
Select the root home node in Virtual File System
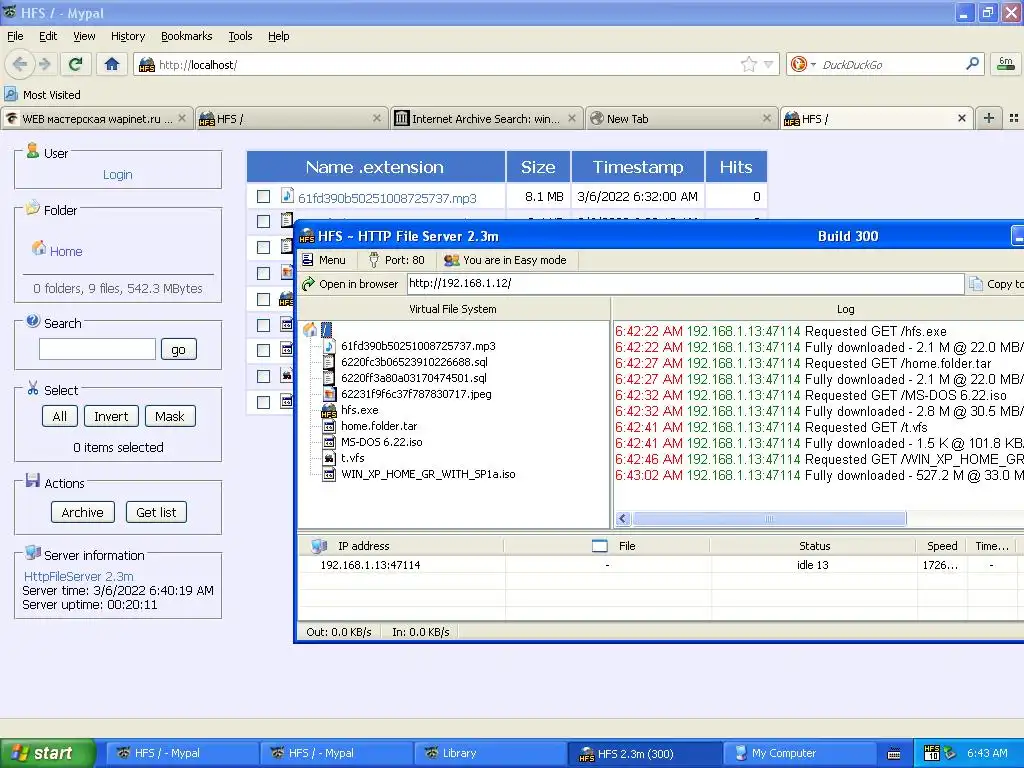pyautogui.click(x=327, y=330)
